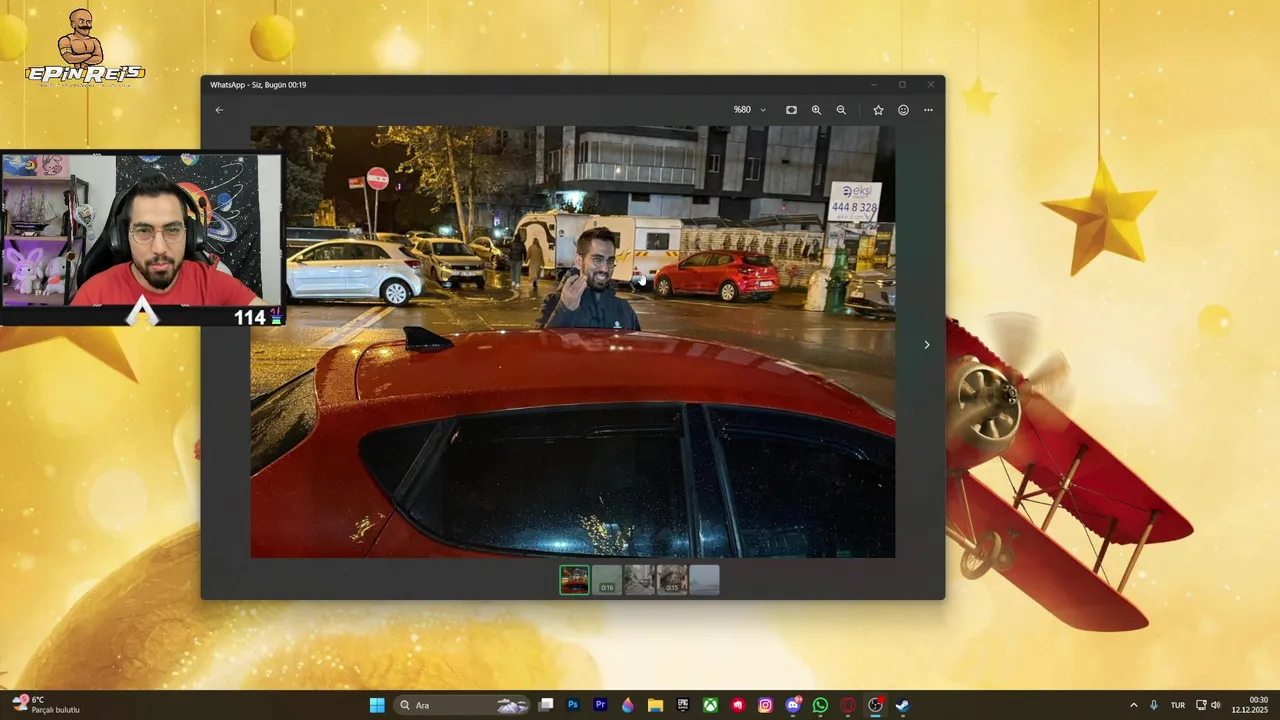Zoom out with the magnifier minus icon
The image size is (1280, 720).
pos(841,110)
